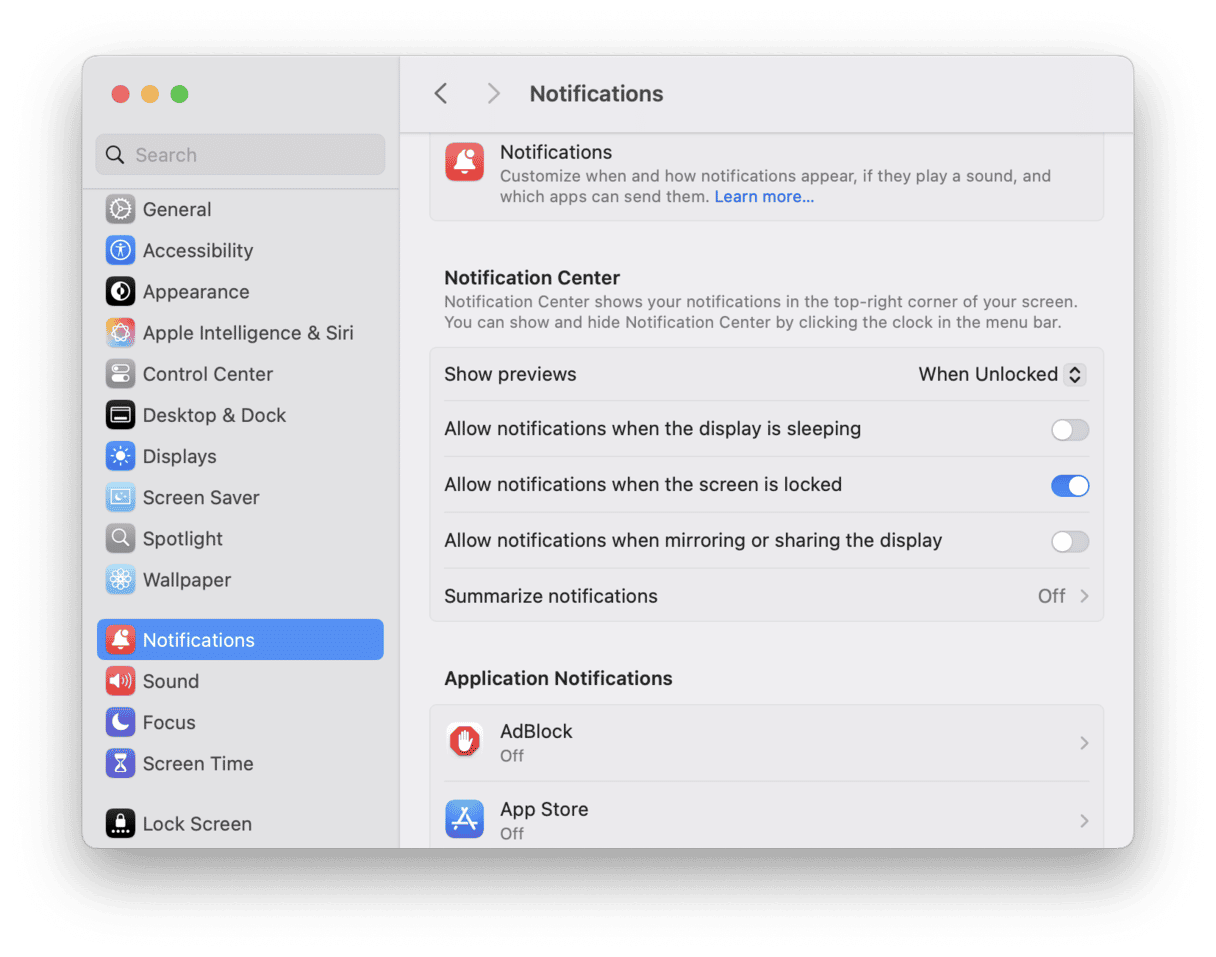Image resolution: width=1216 pixels, height=957 pixels.
Task: Expand Summarize notifications settings
Action: coord(1084,595)
